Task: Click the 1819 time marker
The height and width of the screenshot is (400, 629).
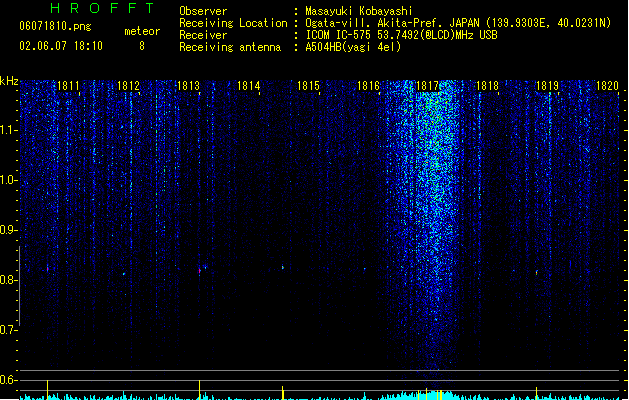Action: point(547,86)
